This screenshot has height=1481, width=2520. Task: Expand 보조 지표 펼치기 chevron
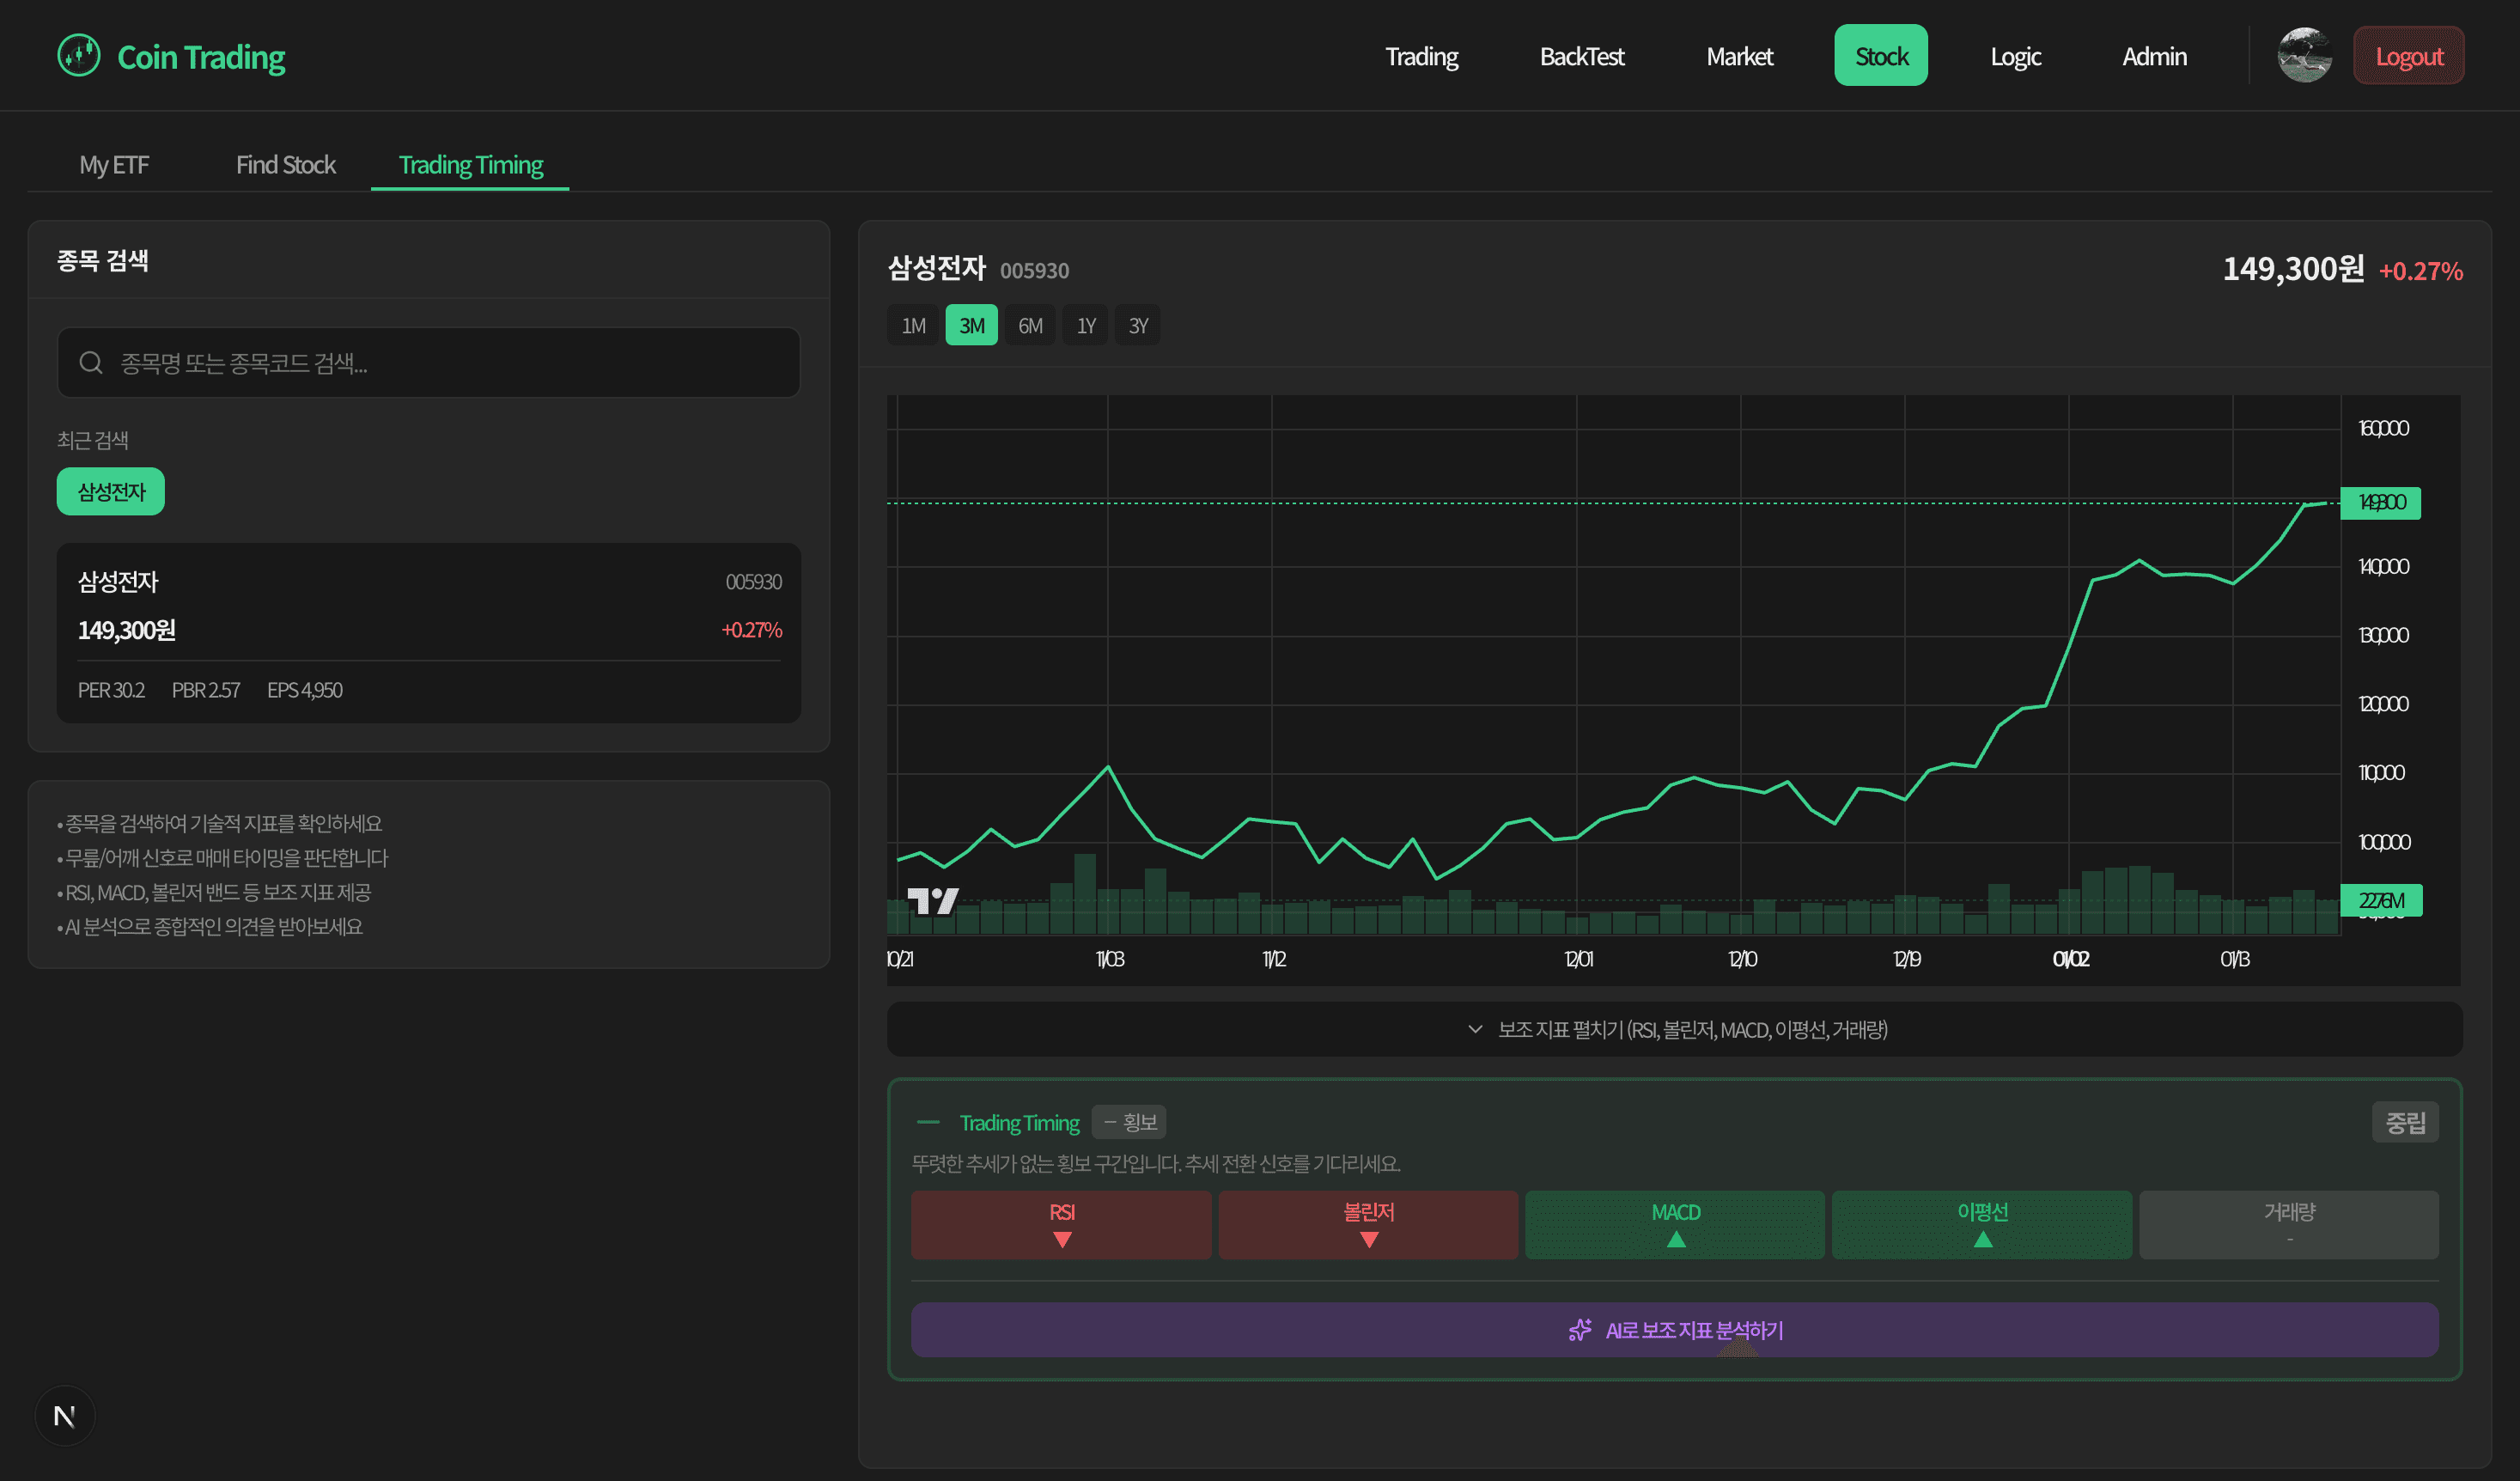(x=1475, y=1029)
